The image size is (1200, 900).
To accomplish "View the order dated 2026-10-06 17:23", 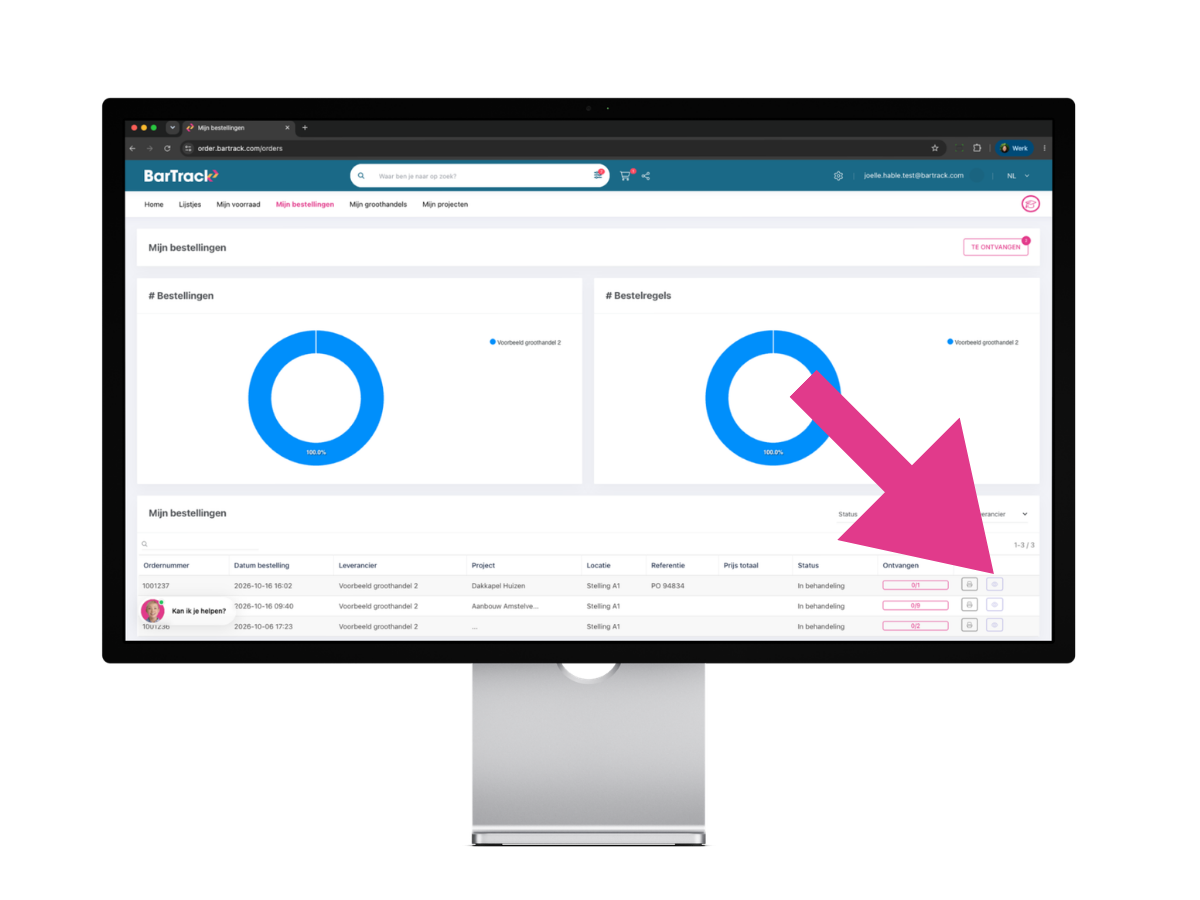I will pos(994,625).
